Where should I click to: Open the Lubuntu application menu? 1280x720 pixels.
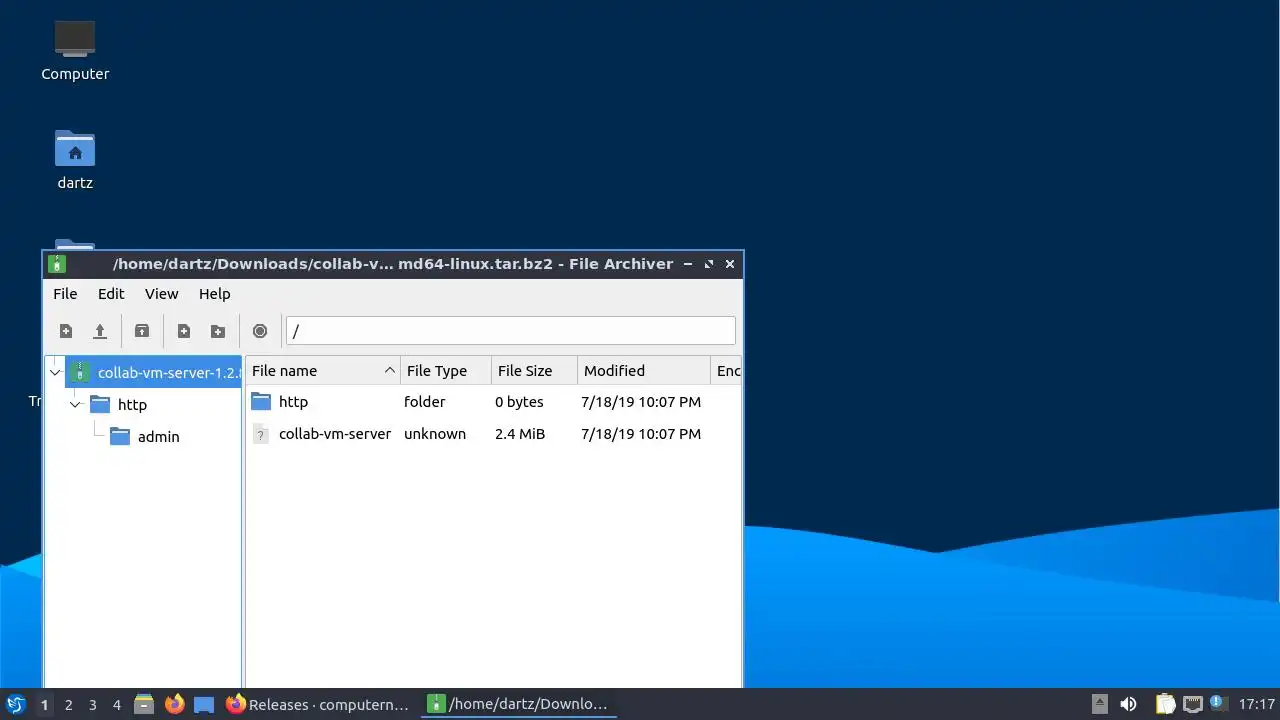click(16, 704)
